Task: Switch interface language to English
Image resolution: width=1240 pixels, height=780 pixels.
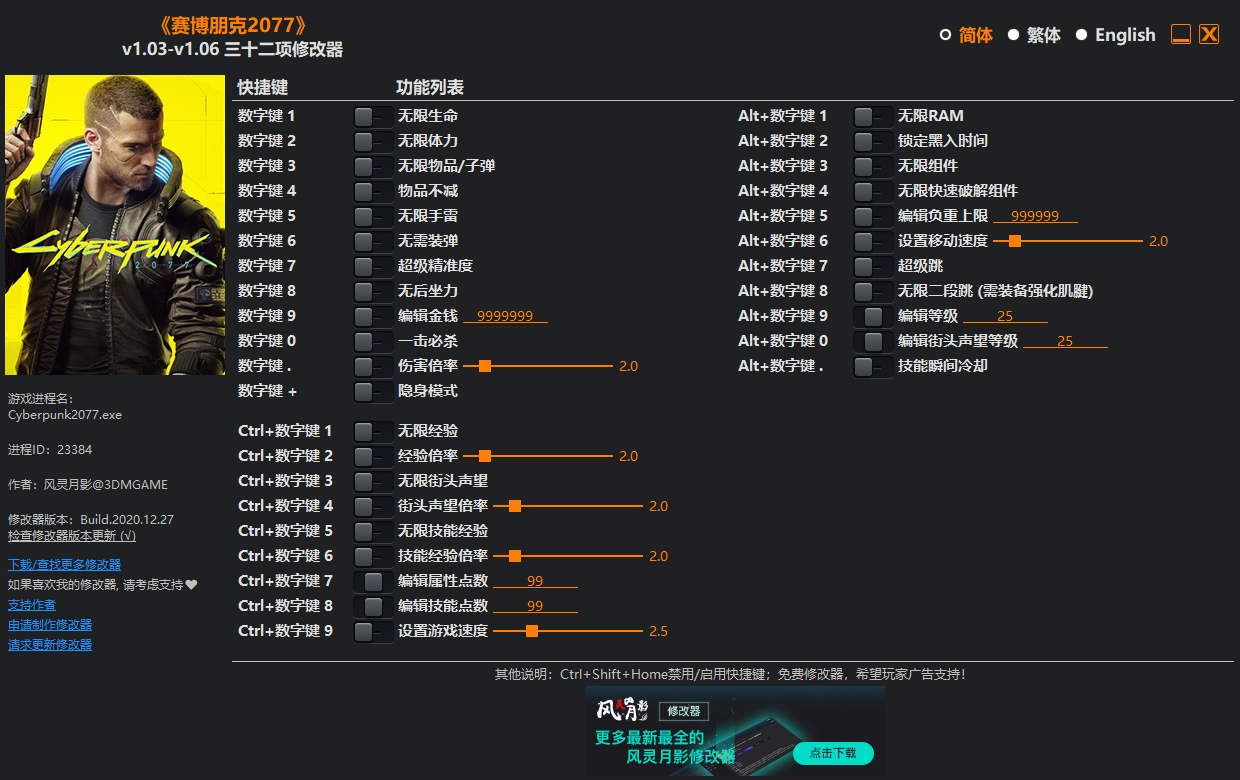Action: [x=1125, y=34]
